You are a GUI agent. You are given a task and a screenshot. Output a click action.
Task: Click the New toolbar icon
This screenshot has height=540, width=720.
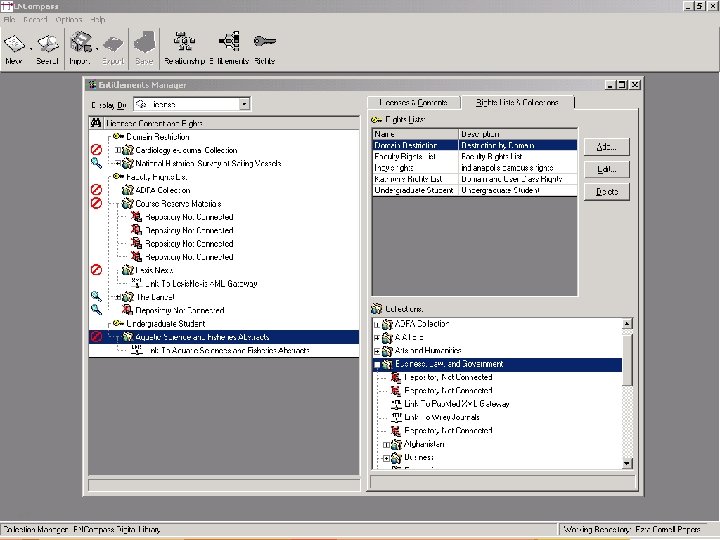coord(14,44)
